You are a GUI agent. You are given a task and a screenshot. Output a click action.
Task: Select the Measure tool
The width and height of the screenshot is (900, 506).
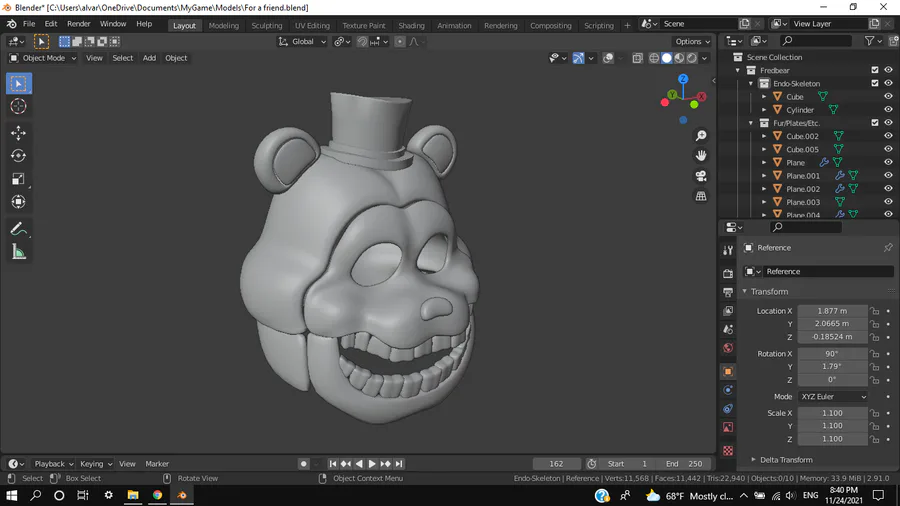pos(18,252)
